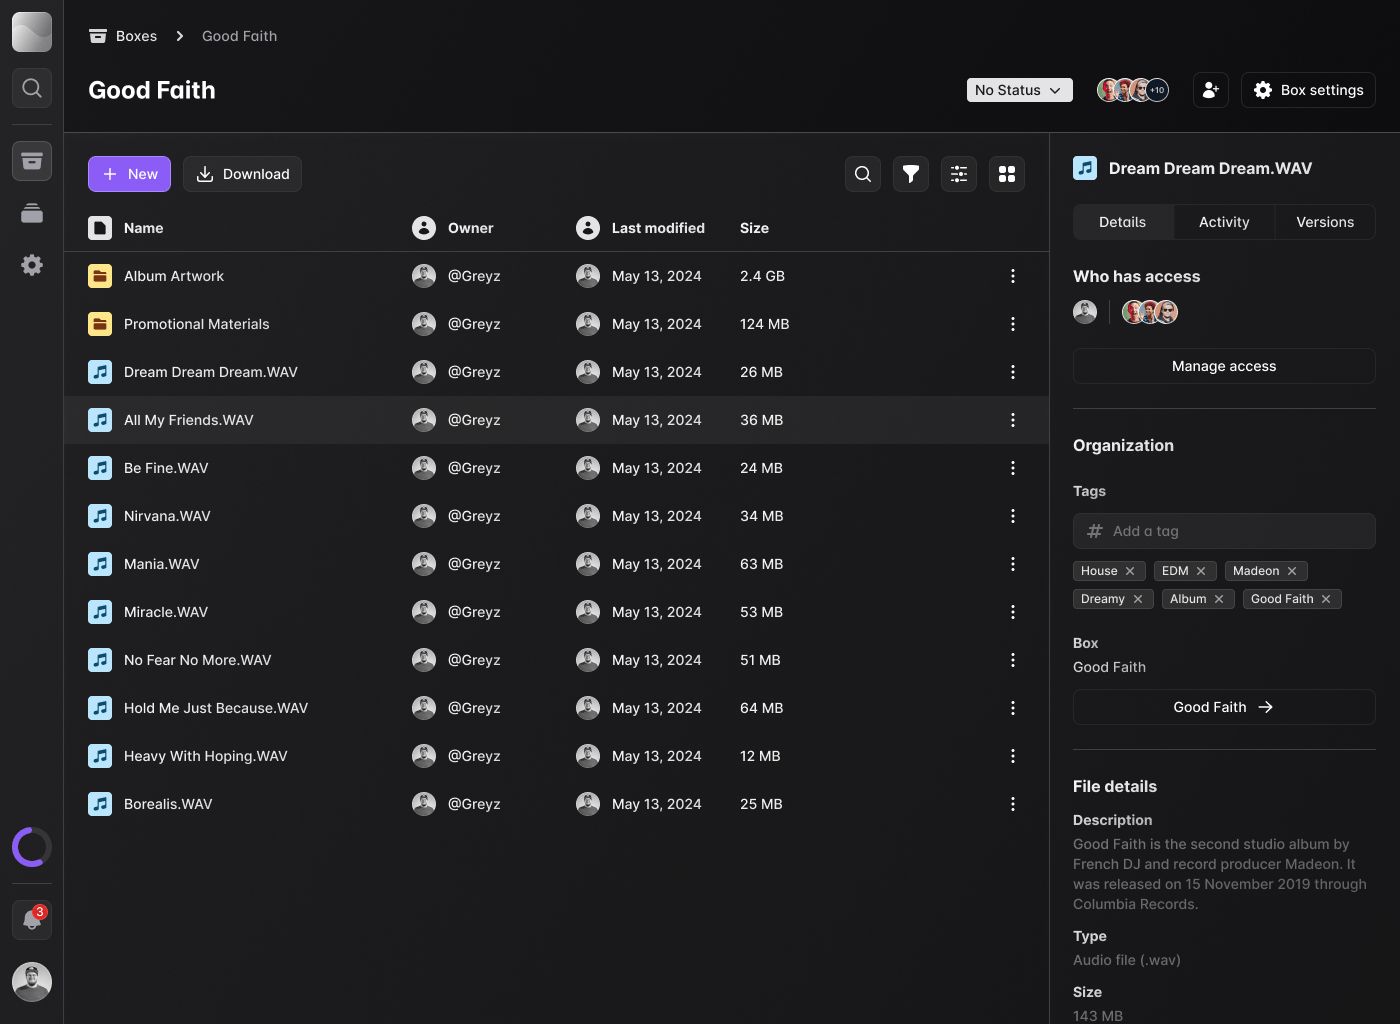Open more options menu for Mania.WAV
The width and height of the screenshot is (1400, 1024).
pos(1012,564)
